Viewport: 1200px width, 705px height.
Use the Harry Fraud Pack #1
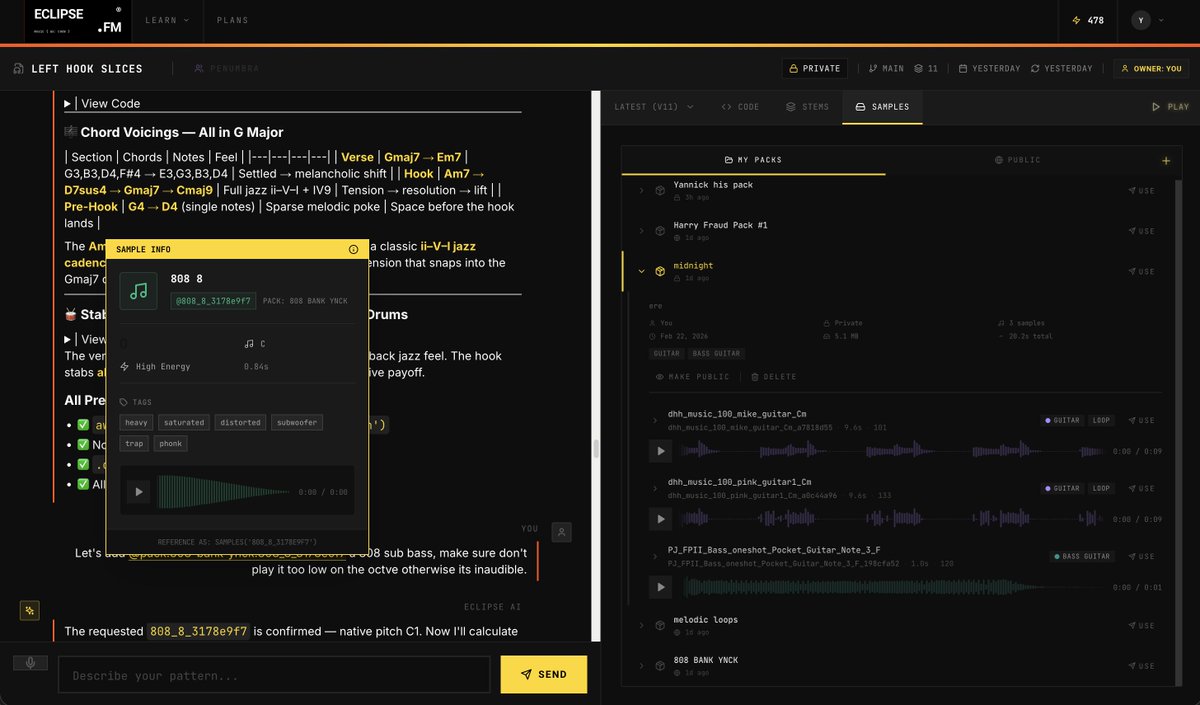(x=1141, y=231)
